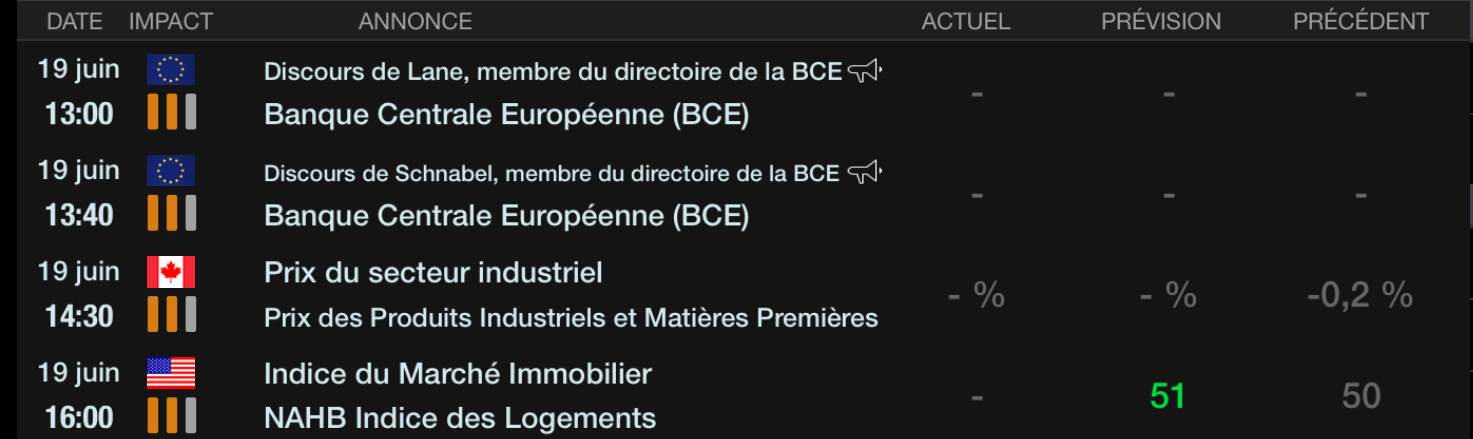Click the megaphone icon beside Lane speech

864,71
